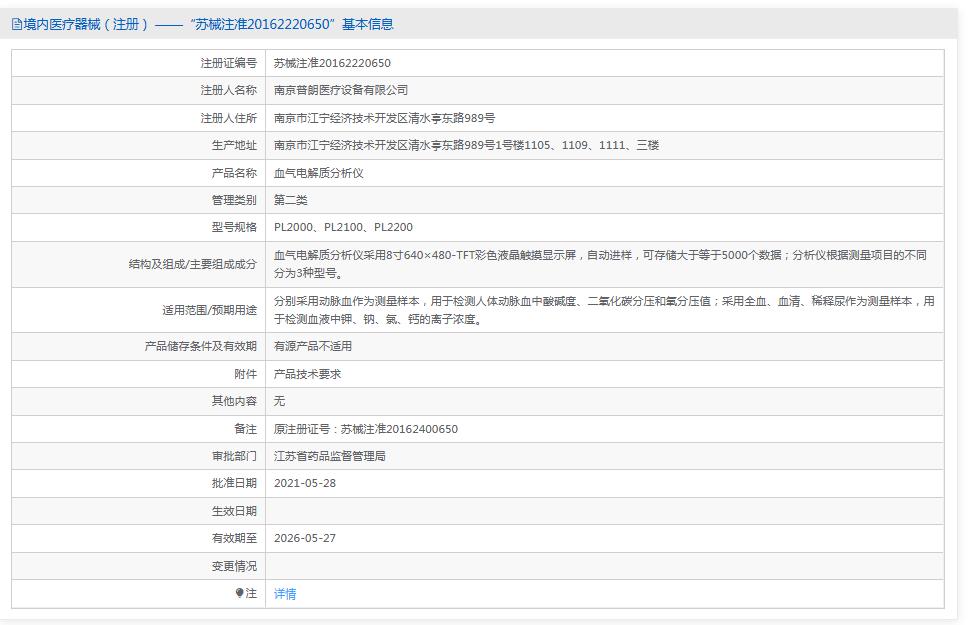Click the 注册人住所 label
Viewport: 975px width, 625px height.
[x=228, y=118]
